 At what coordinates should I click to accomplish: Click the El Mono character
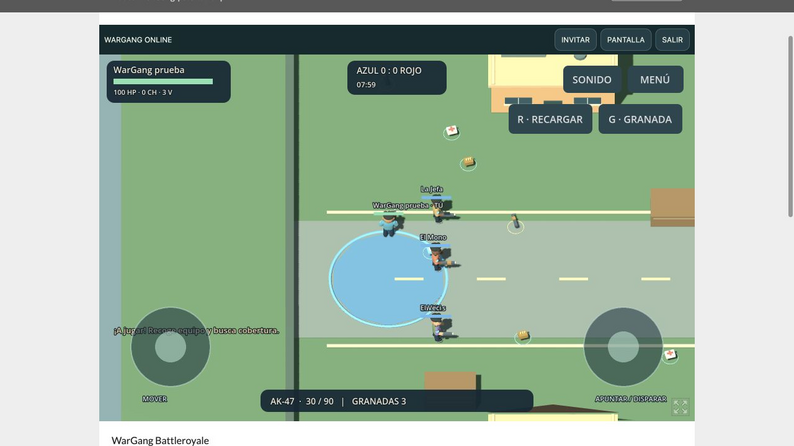click(438, 258)
